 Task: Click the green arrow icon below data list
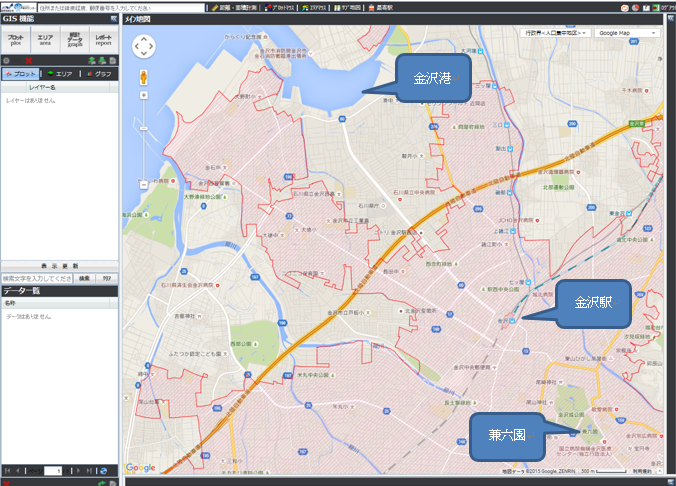pos(102,483)
